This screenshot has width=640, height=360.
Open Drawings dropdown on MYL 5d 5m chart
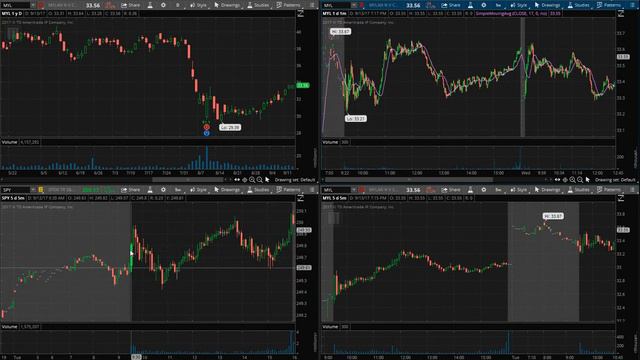[547, 190]
